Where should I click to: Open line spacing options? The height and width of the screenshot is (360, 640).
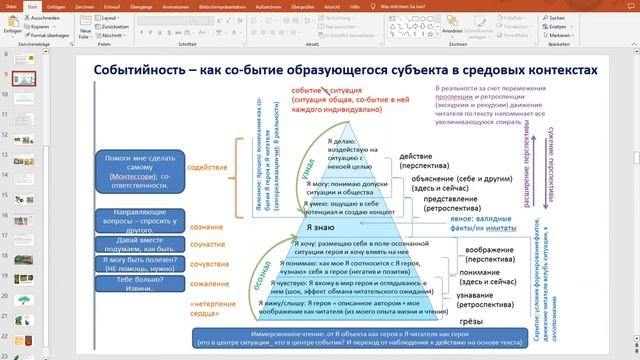(308, 20)
